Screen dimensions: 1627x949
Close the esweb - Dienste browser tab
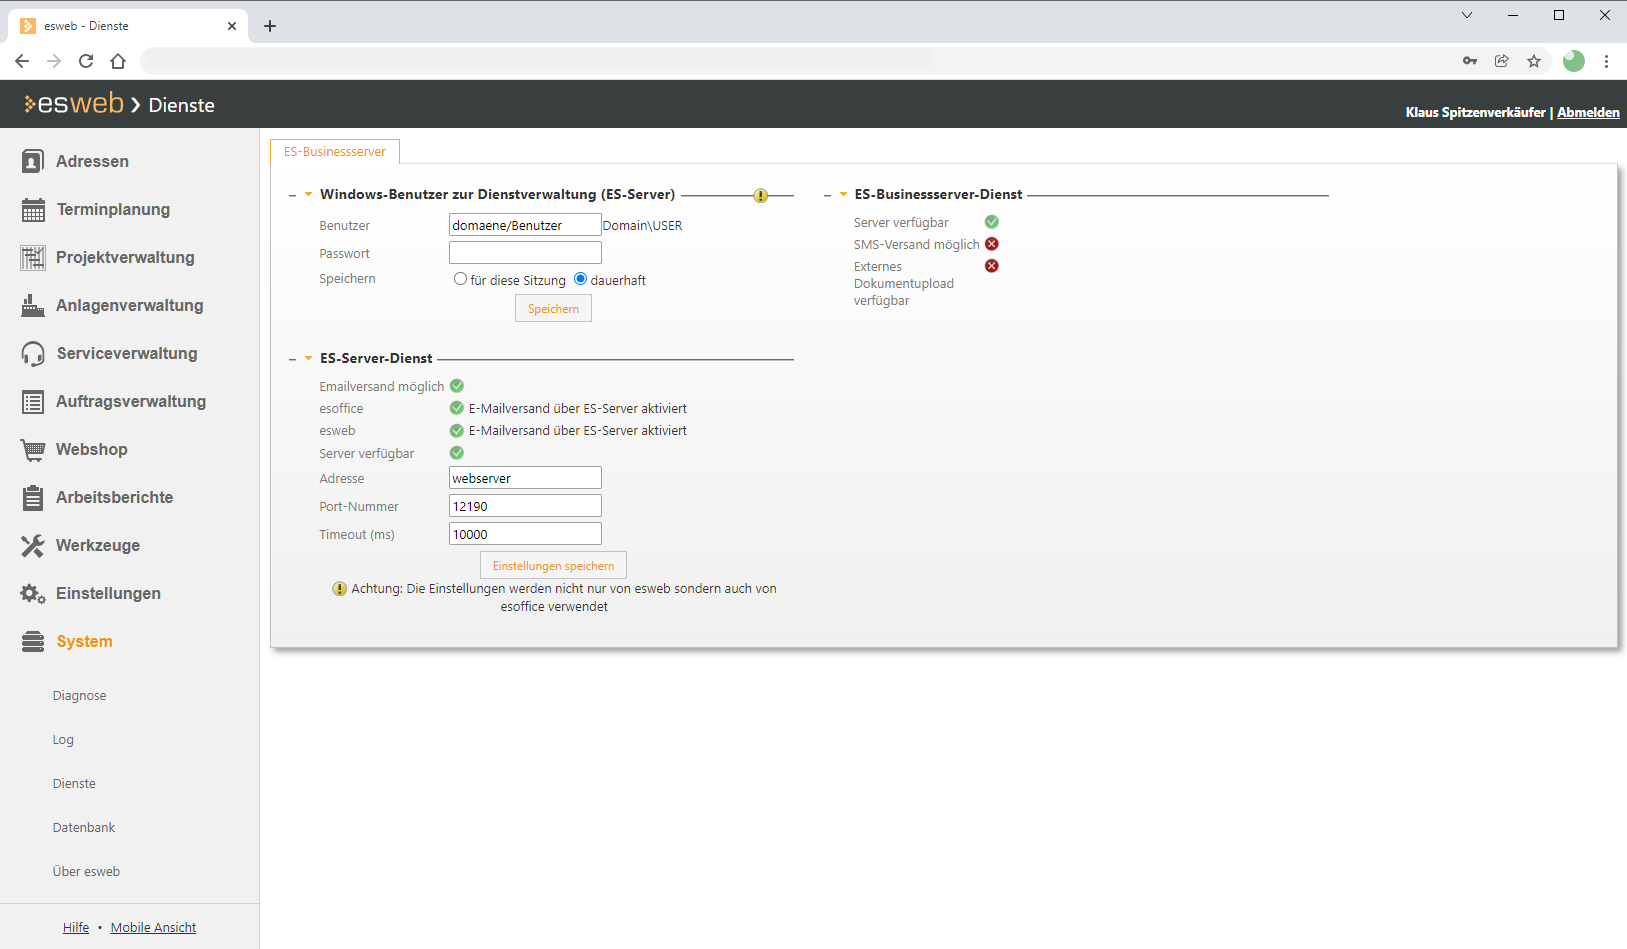[232, 26]
